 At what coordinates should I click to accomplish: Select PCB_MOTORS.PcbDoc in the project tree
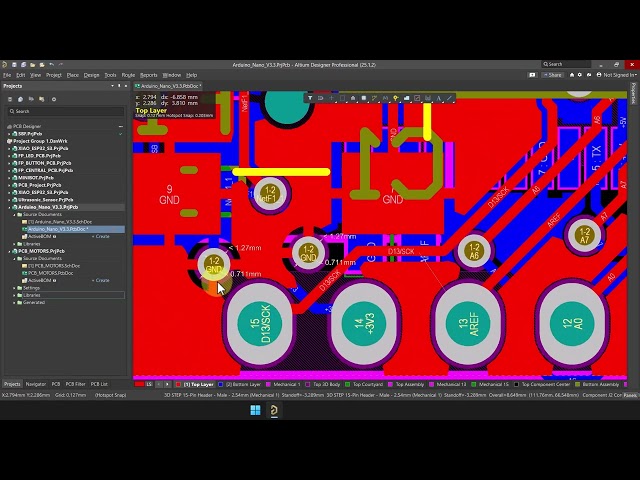51,273
